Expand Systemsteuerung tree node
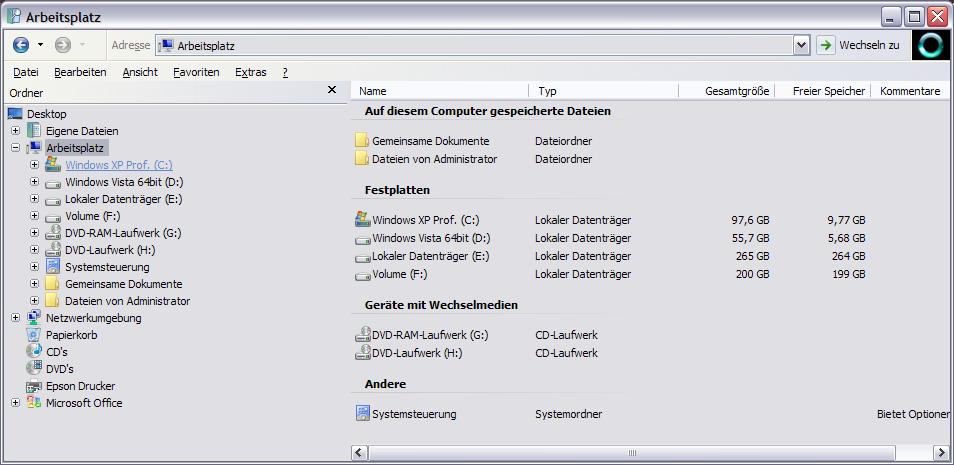The width and height of the screenshot is (954, 465). point(34,267)
